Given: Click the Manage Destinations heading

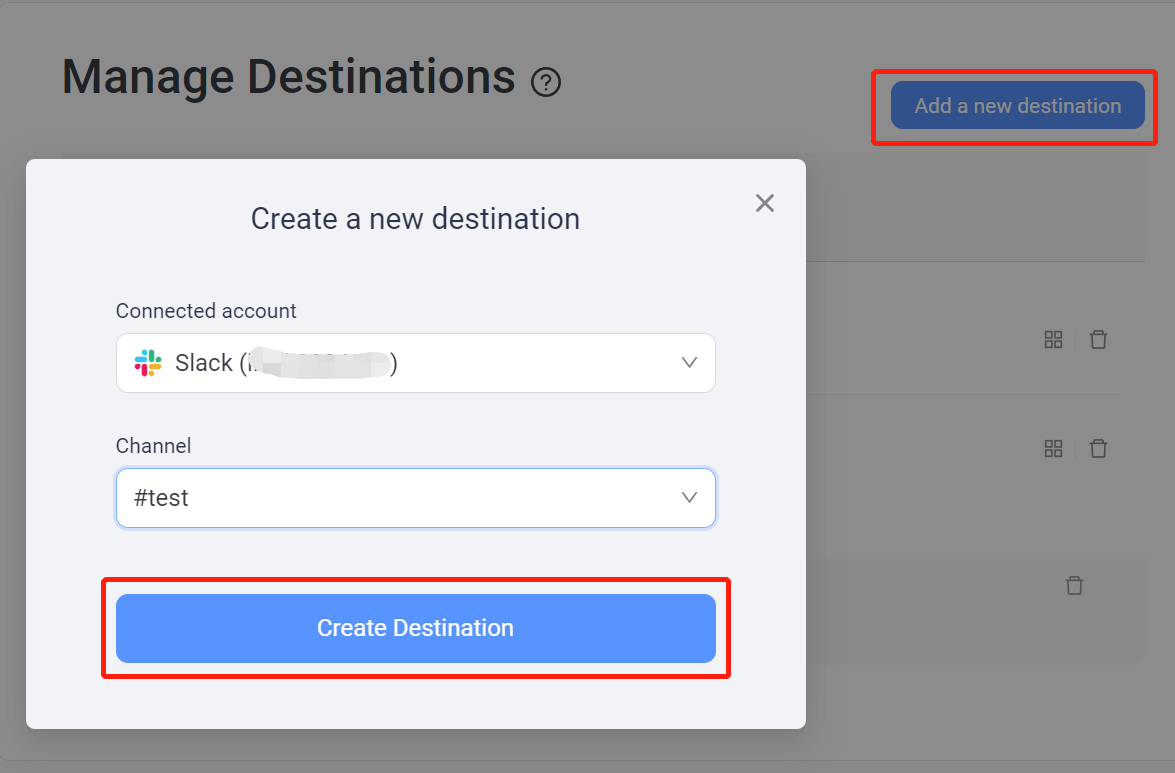Looking at the screenshot, I should click(289, 77).
